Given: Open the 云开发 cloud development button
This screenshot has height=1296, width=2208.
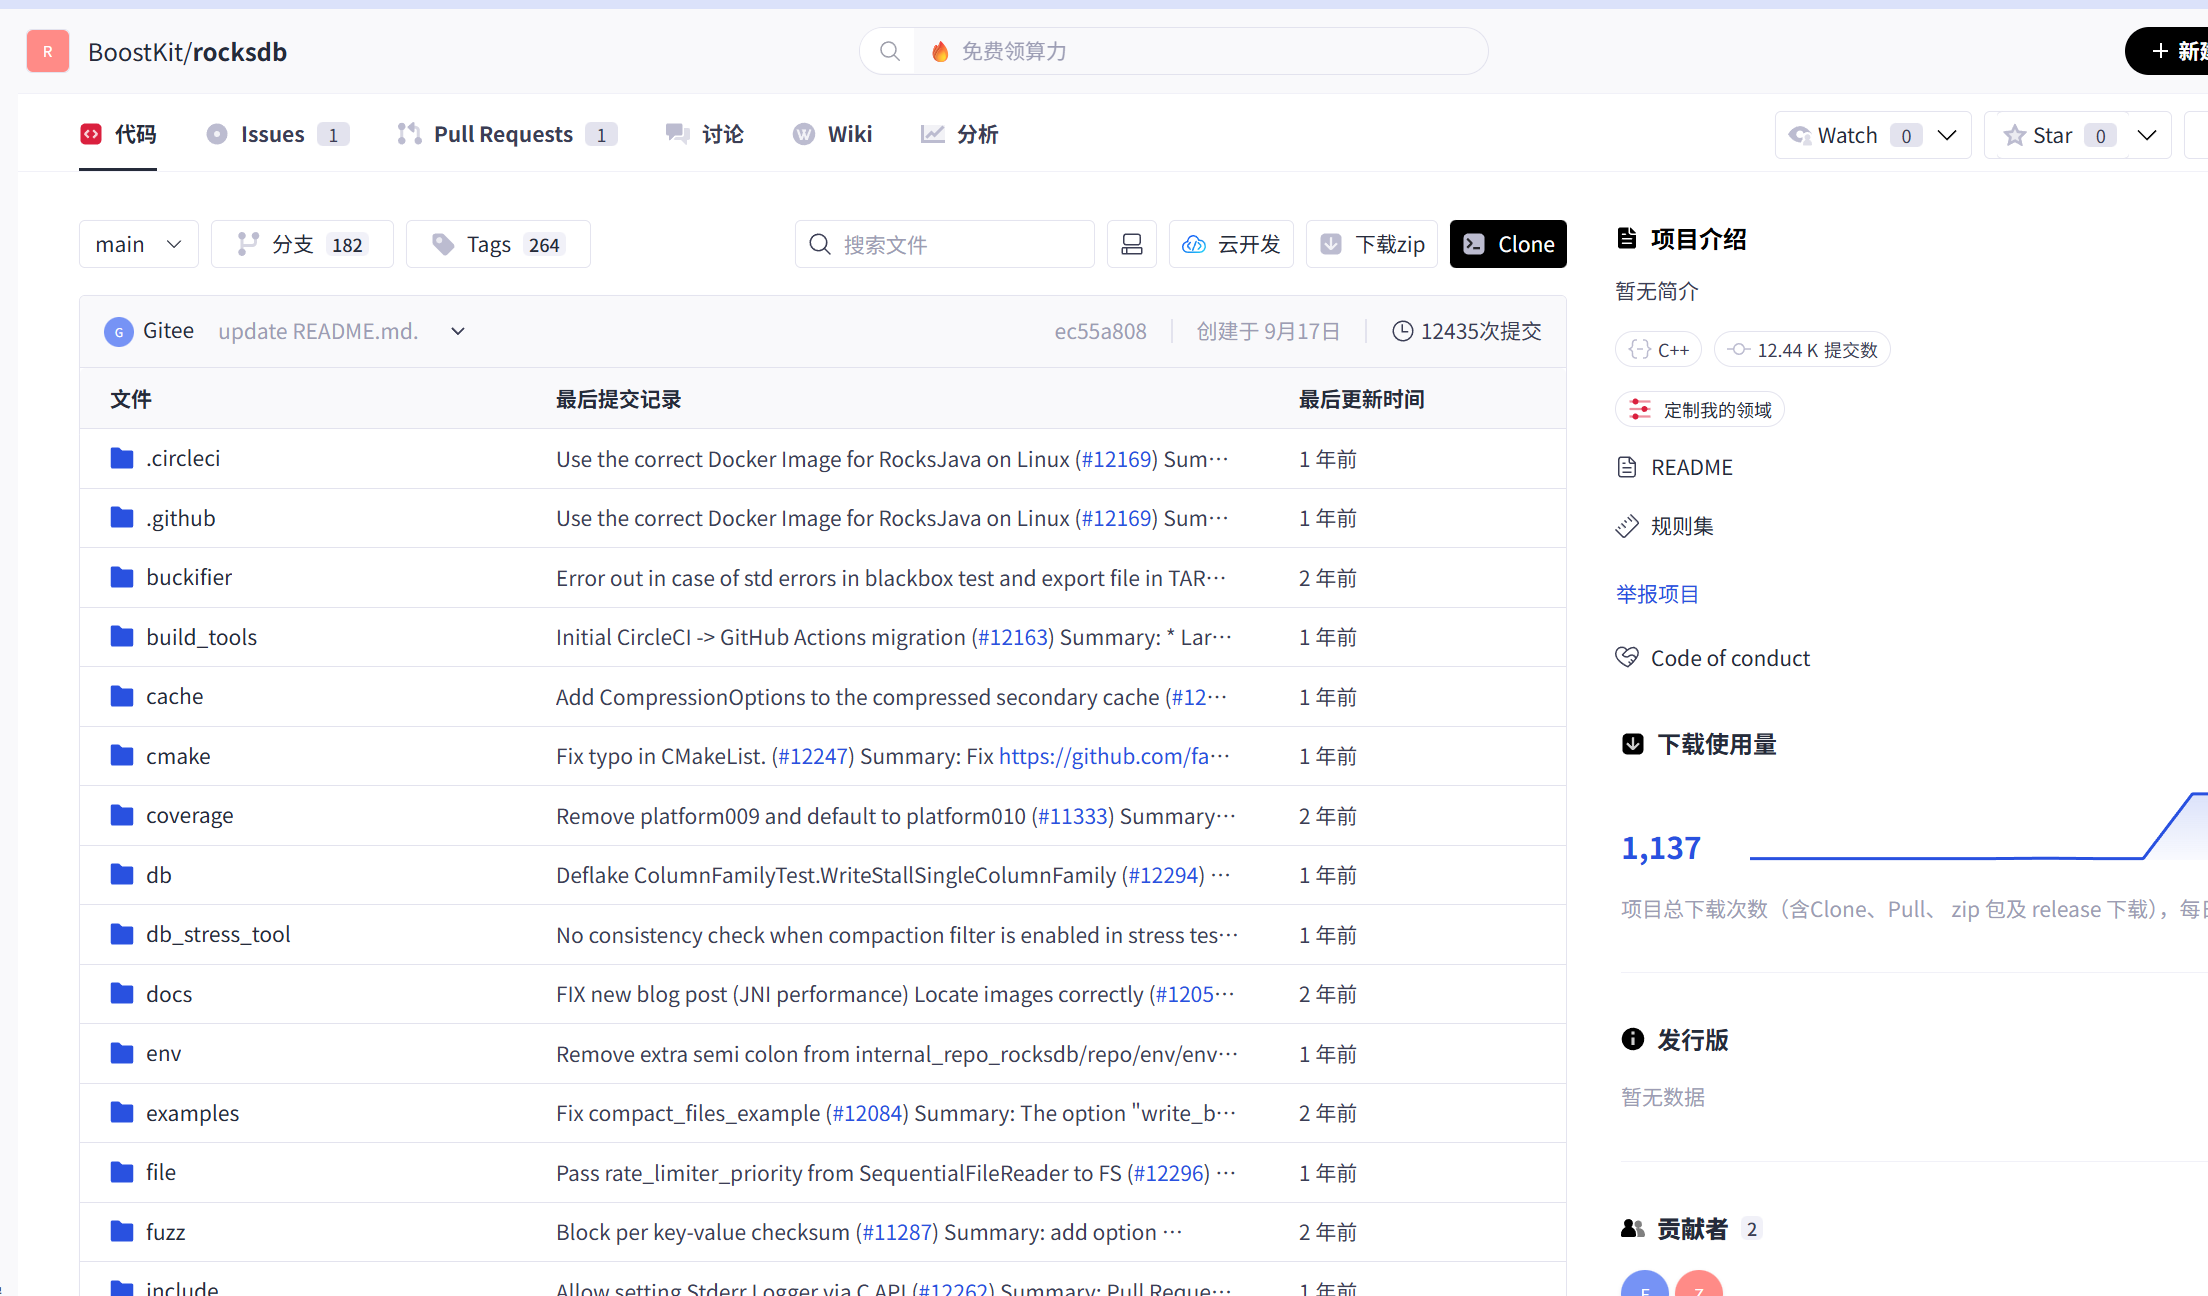Looking at the screenshot, I should [1231, 244].
